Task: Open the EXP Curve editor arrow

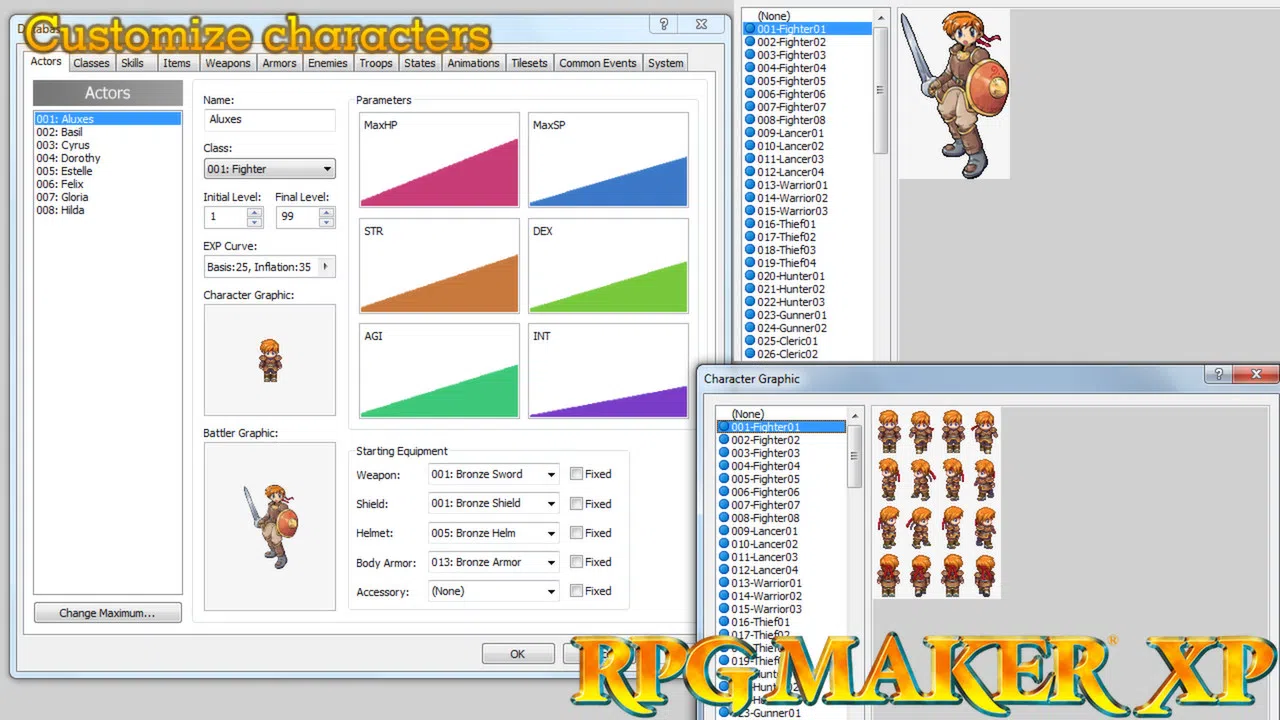Action: (325, 267)
